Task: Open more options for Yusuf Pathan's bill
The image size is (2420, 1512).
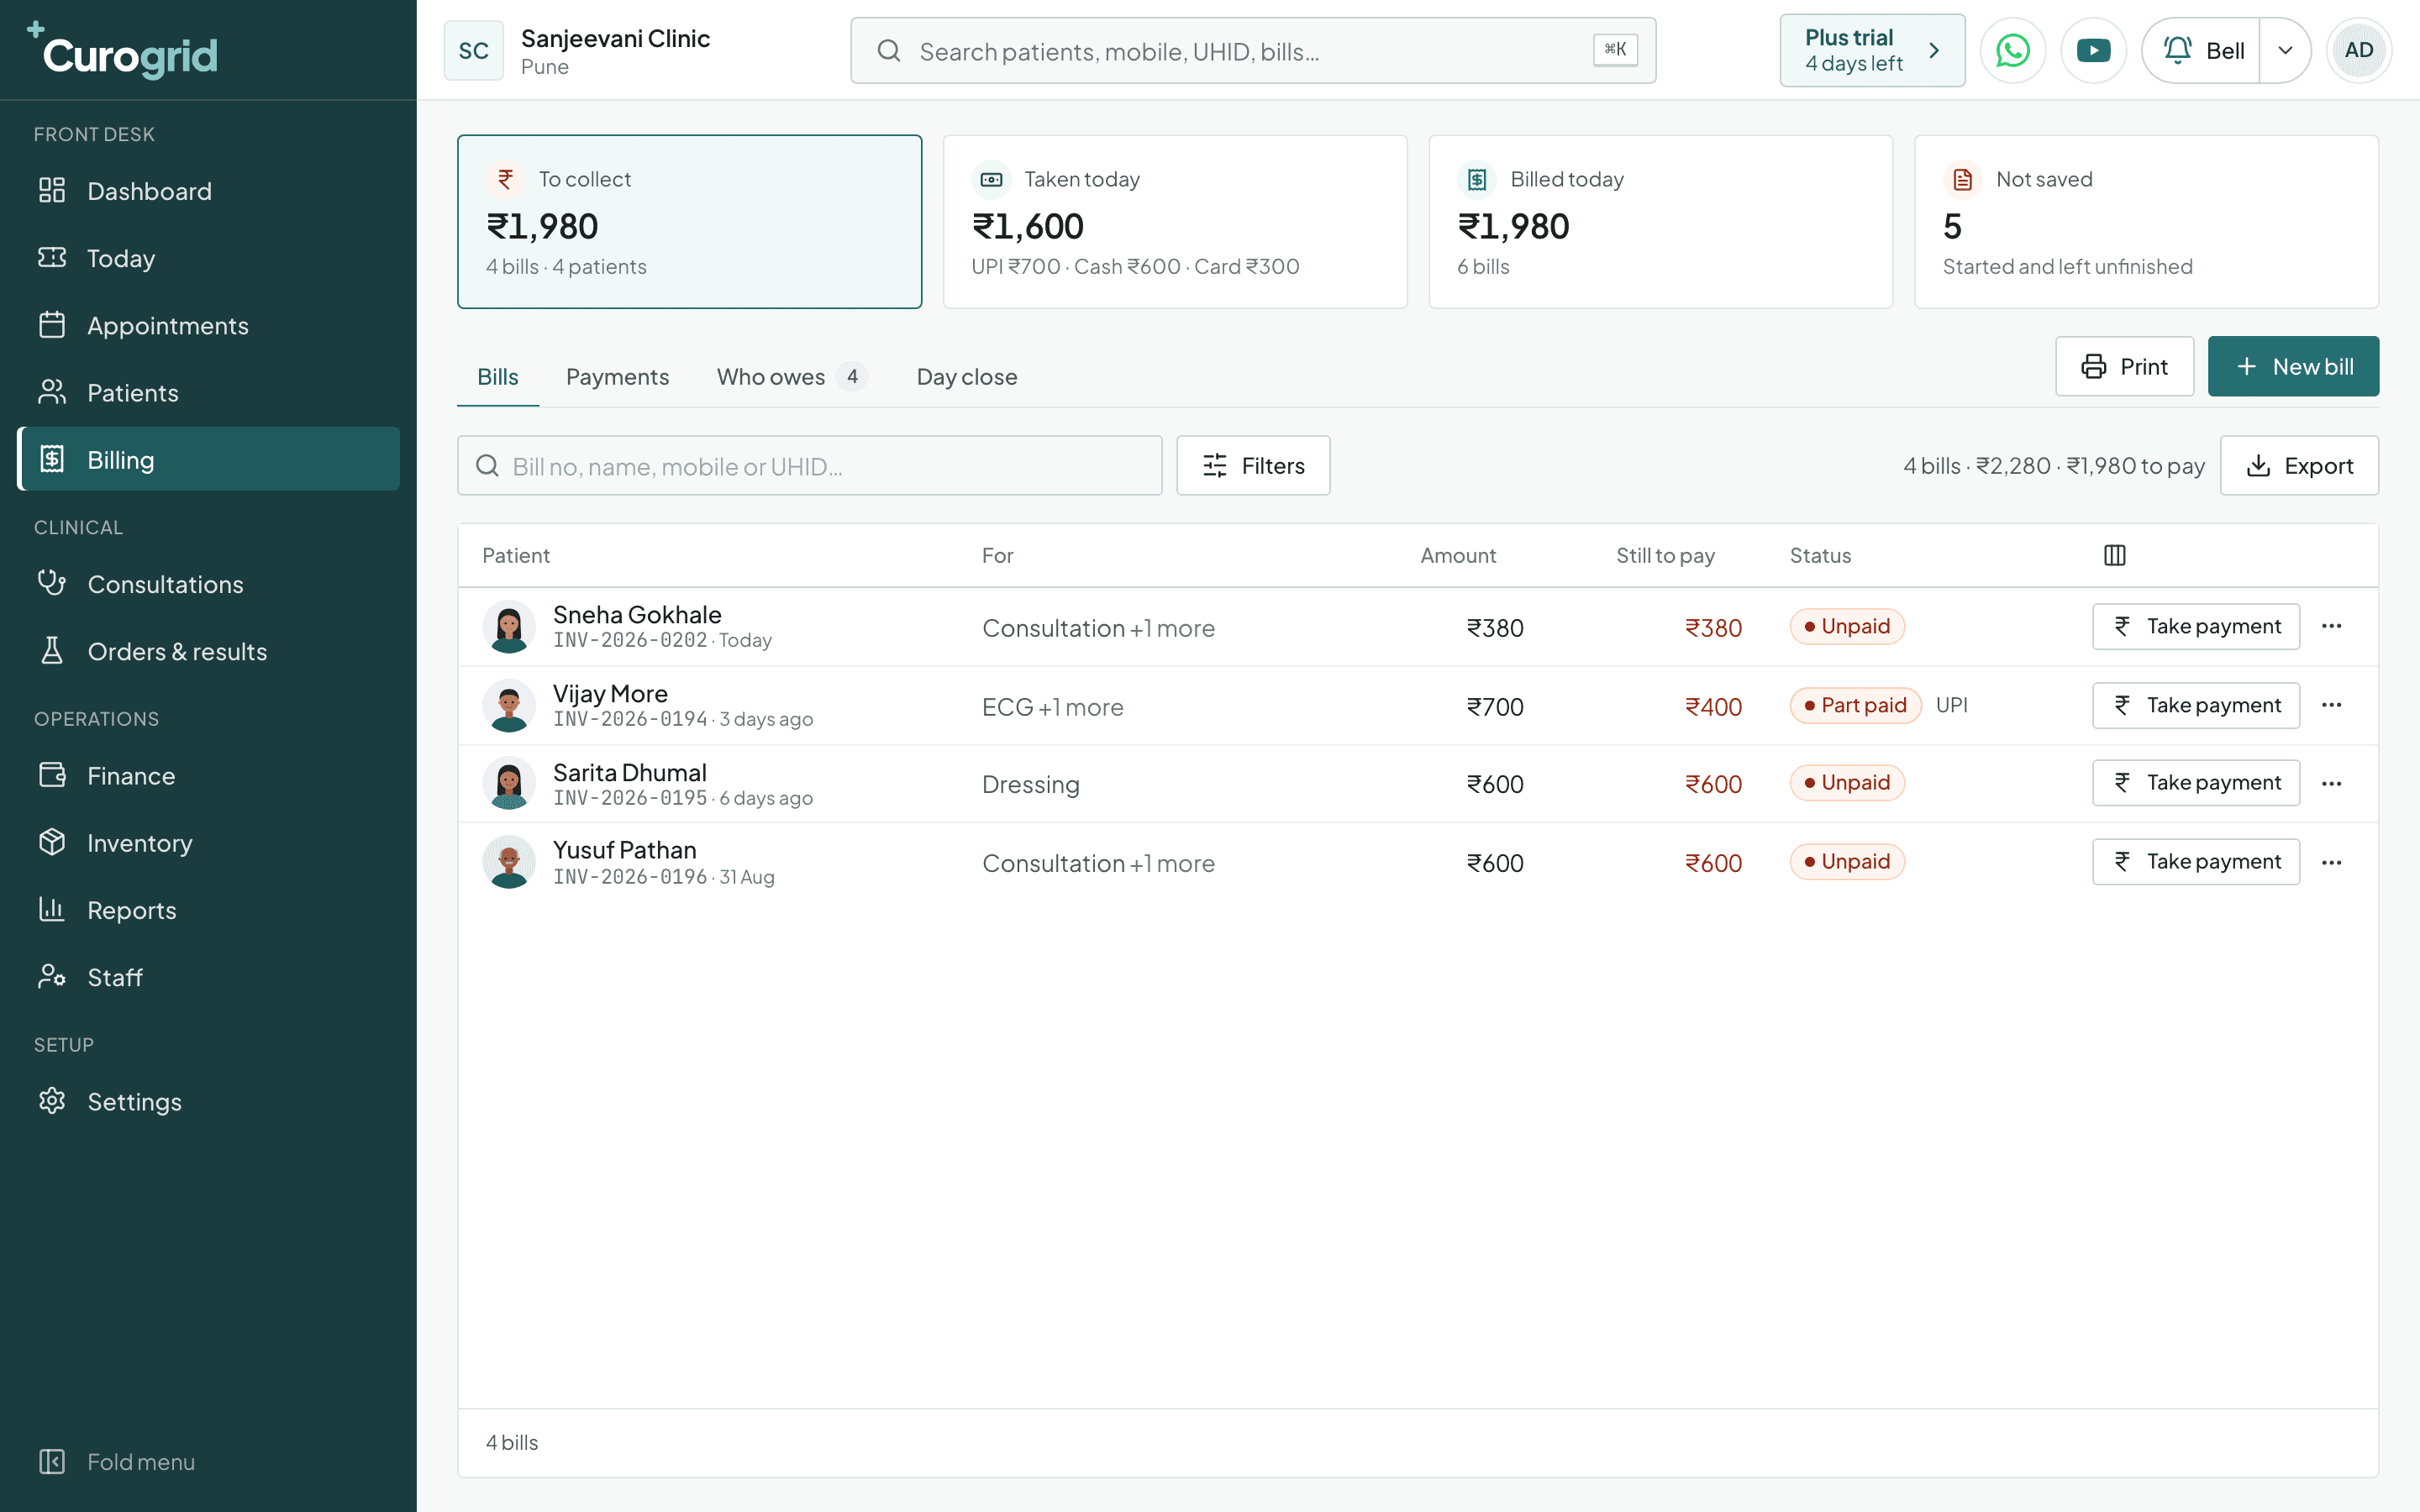Action: pyautogui.click(x=2331, y=862)
